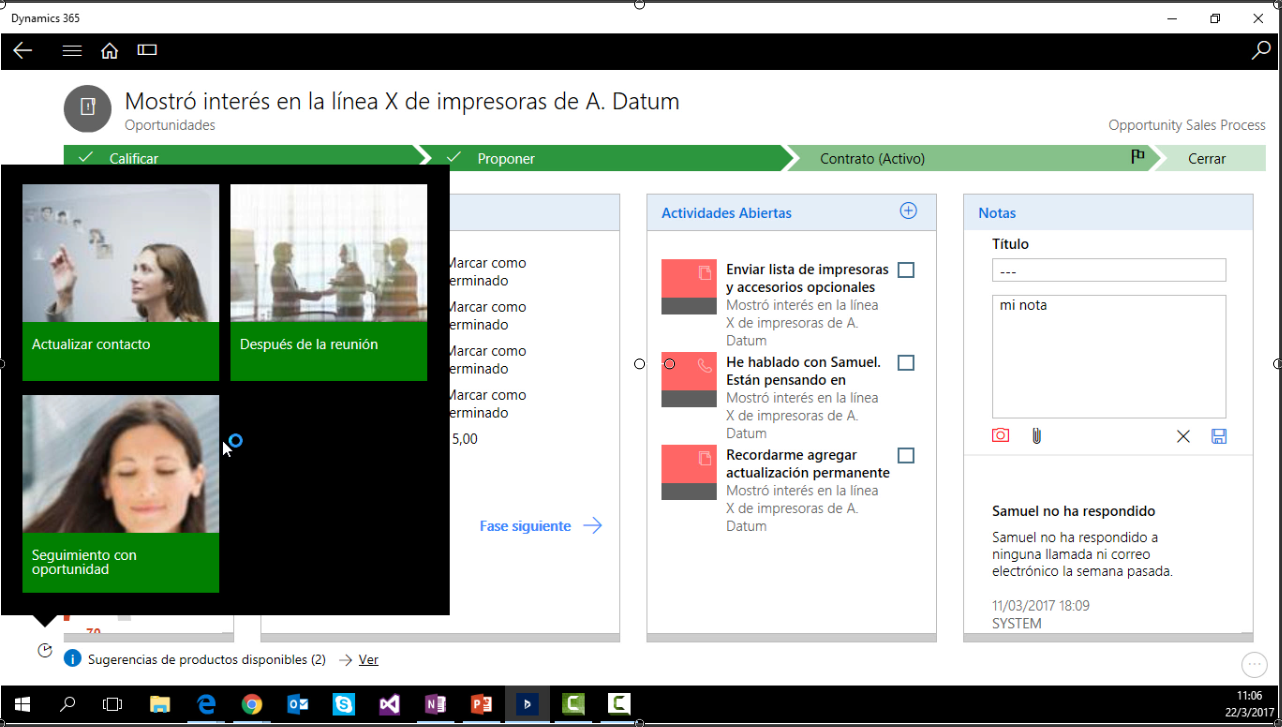Click the note title input field
This screenshot has height=727, width=1282.
pos(1108,271)
